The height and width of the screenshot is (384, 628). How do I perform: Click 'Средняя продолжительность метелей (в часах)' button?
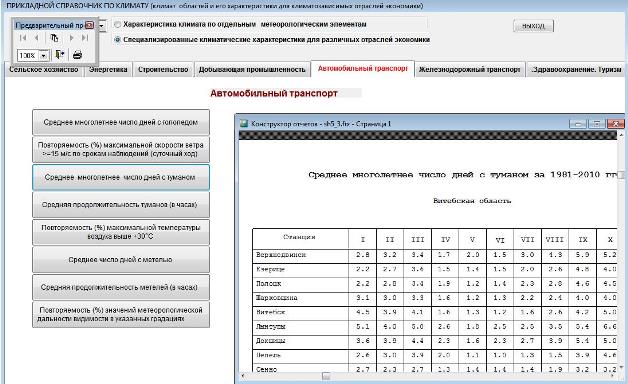pyautogui.click(x=121, y=287)
